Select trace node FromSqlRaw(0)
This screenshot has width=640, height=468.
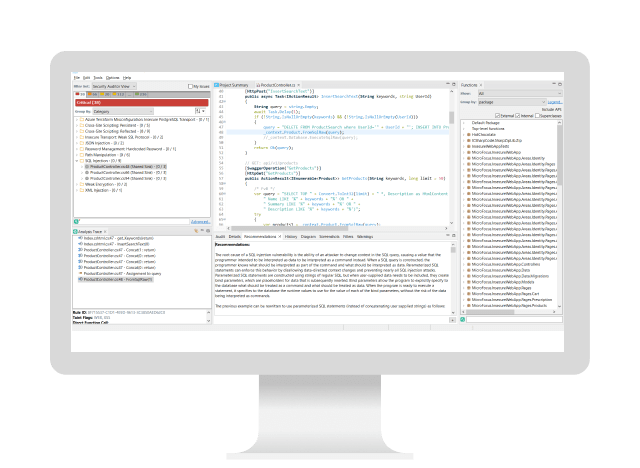click(116, 279)
